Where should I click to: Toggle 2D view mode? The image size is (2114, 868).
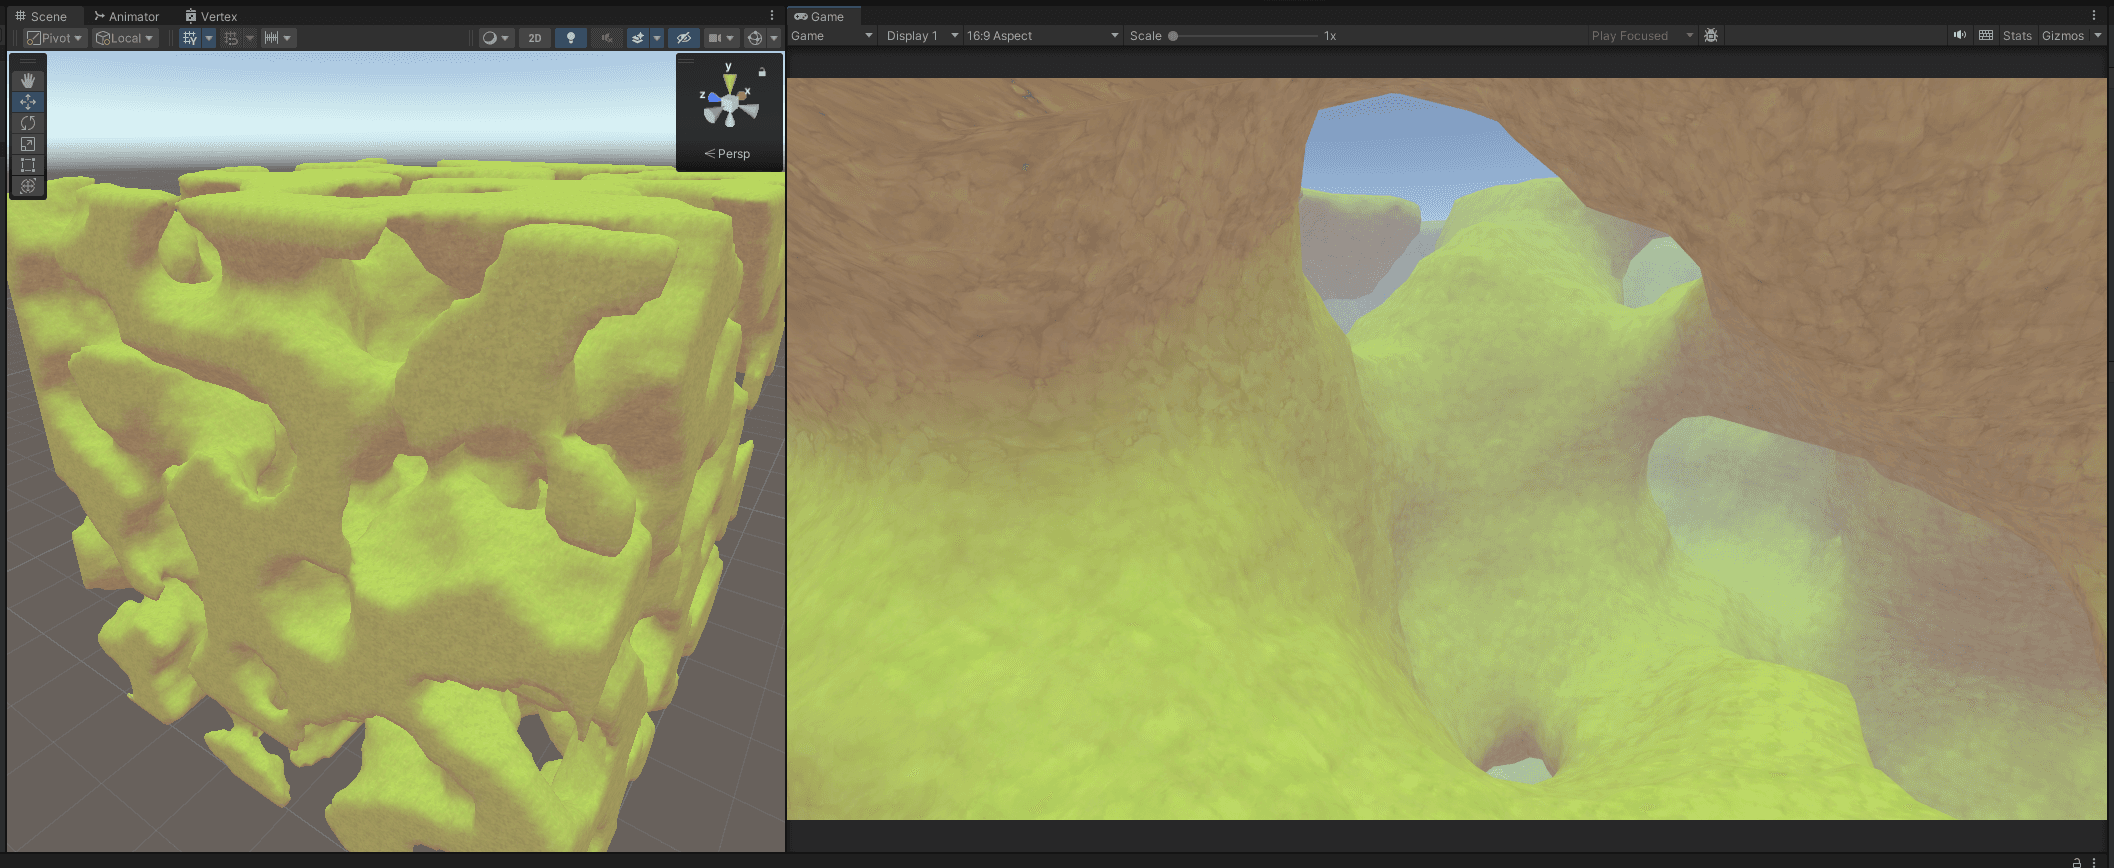pyautogui.click(x=535, y=38)
